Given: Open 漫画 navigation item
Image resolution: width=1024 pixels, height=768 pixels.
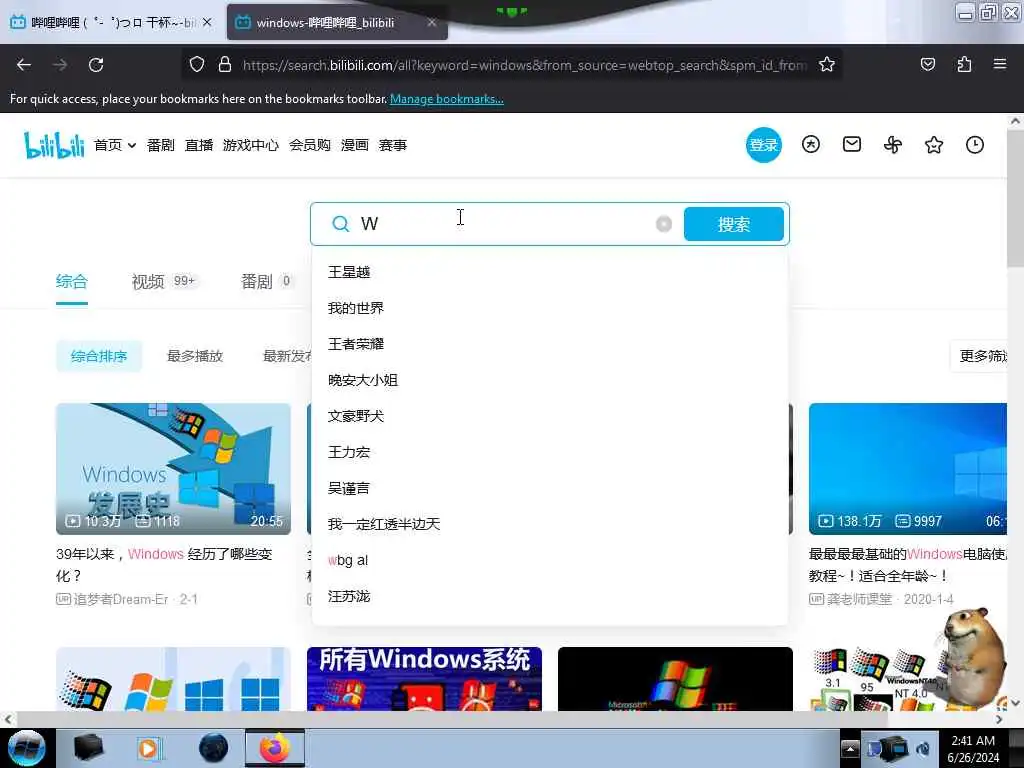Looking at the screenshot, I should pyautogui.click(x=355, y=145).
